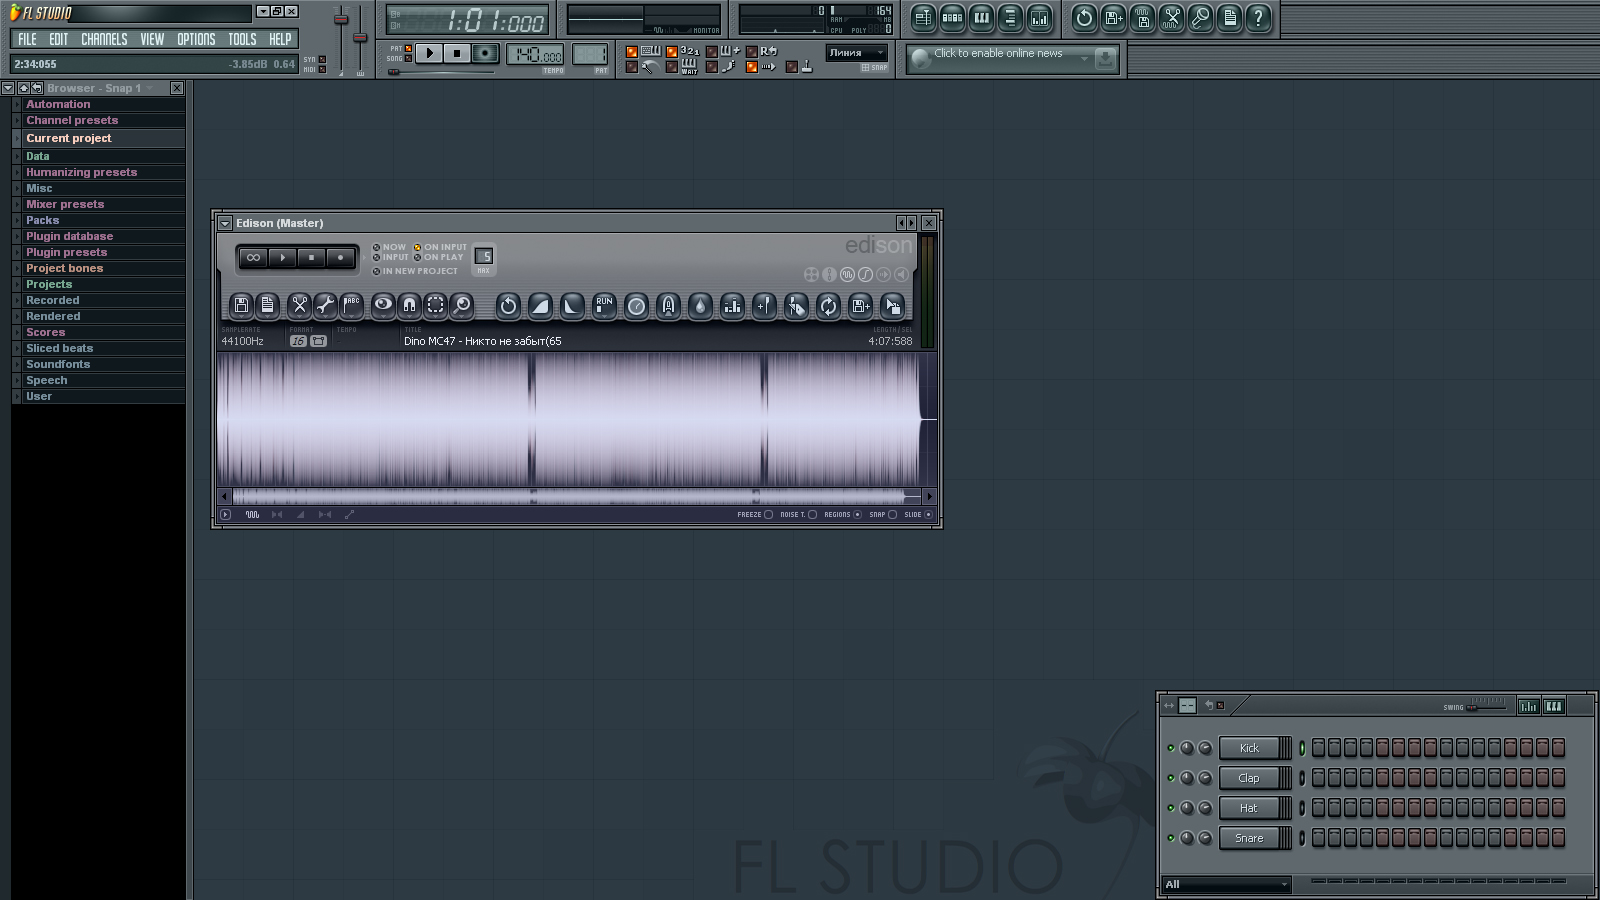Run a script with Edison RUN button
Screen dimensions: 1600x900
click(x=604, y=306)
